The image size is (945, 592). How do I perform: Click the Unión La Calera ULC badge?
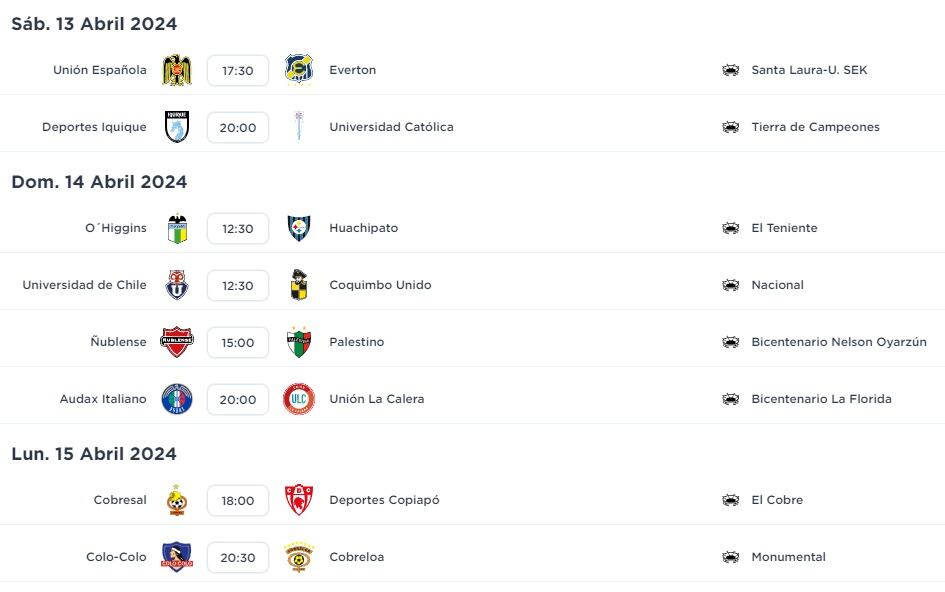(299, 398)
